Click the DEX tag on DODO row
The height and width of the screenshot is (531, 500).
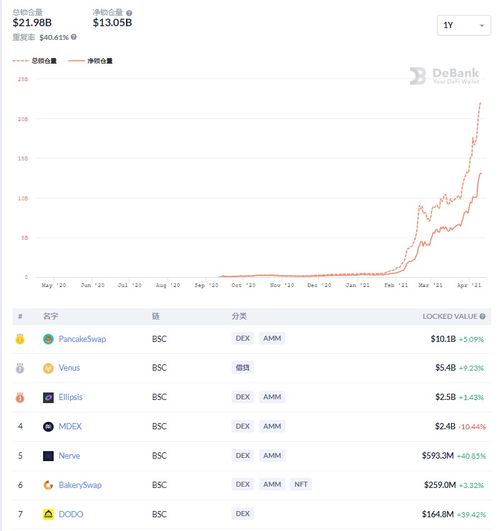point(243,514)
